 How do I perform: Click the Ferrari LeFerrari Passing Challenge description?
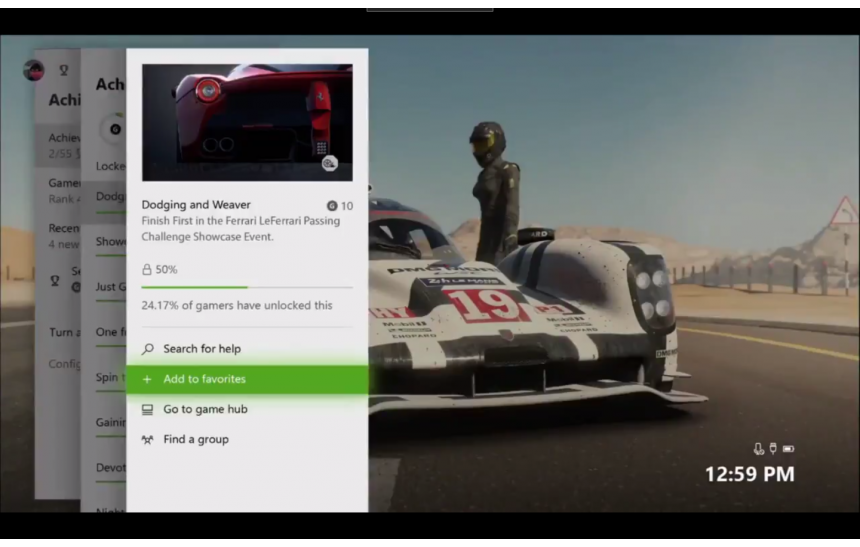(241, 229)
